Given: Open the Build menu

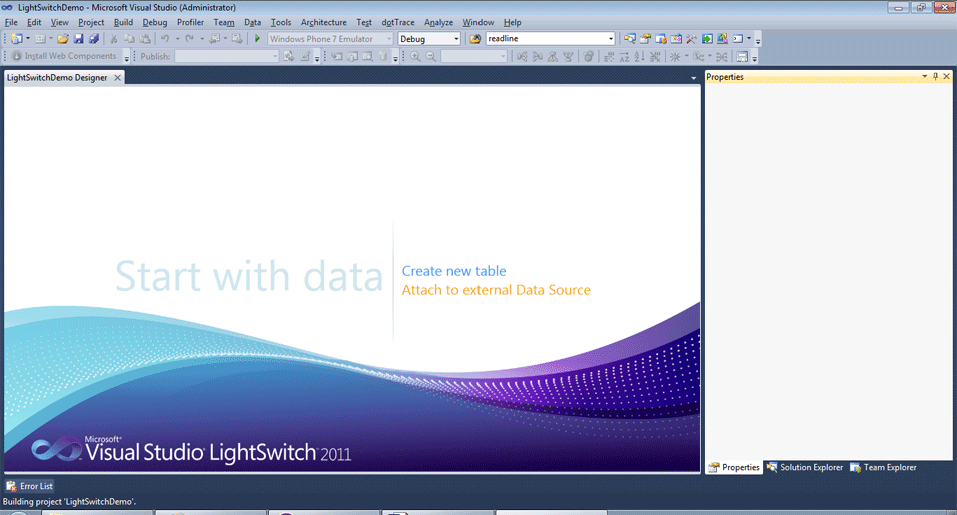Looking at the screenshot, I should click(x=123, y=22).
